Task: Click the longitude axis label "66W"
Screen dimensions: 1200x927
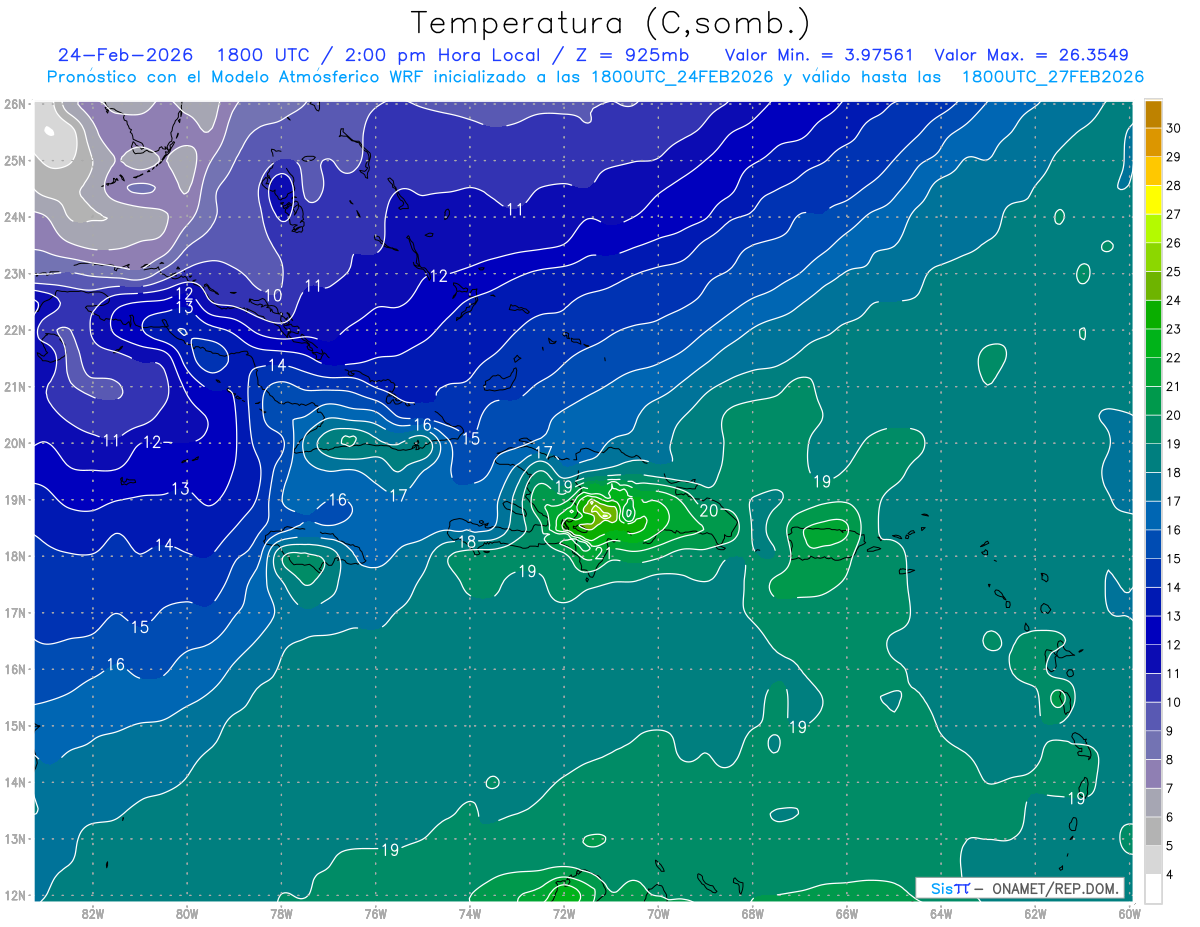Action: click(x=846, y=913)
